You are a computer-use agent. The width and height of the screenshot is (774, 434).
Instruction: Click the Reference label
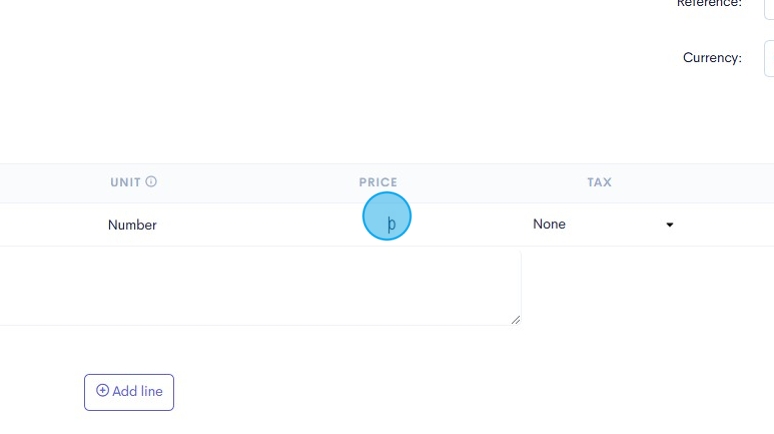pos(709,4)
